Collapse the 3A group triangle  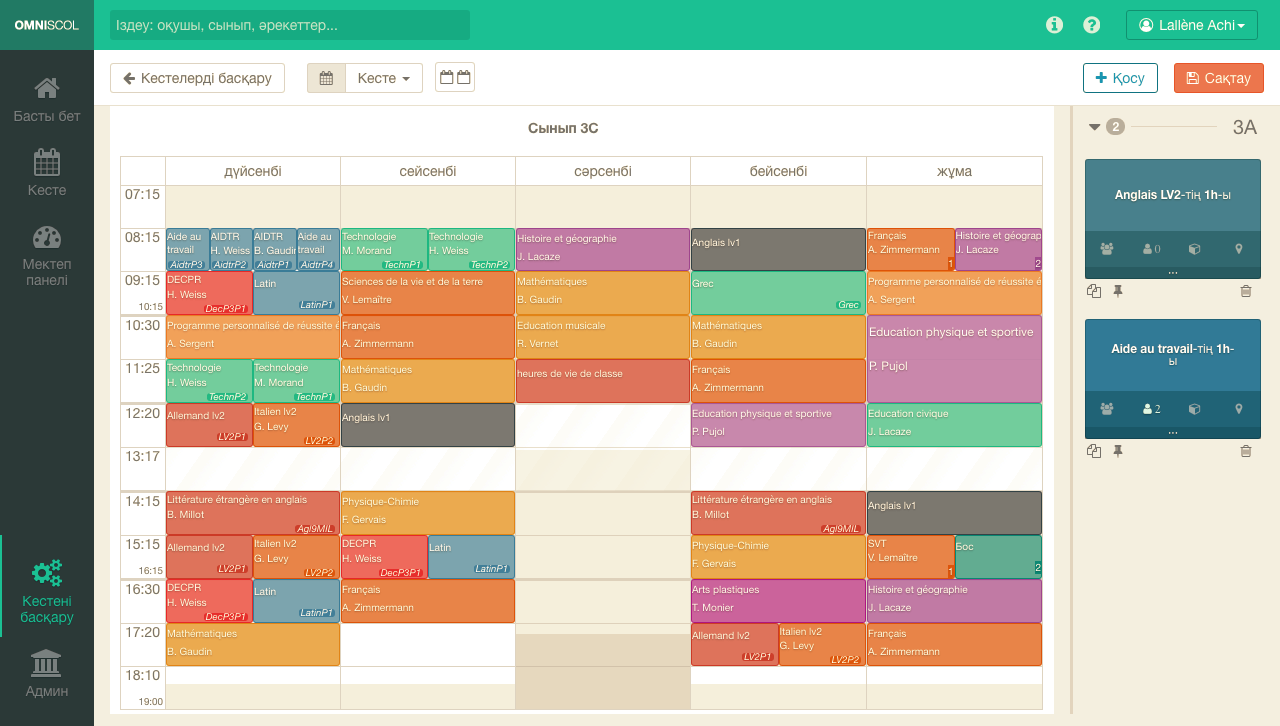(1094, 127)
